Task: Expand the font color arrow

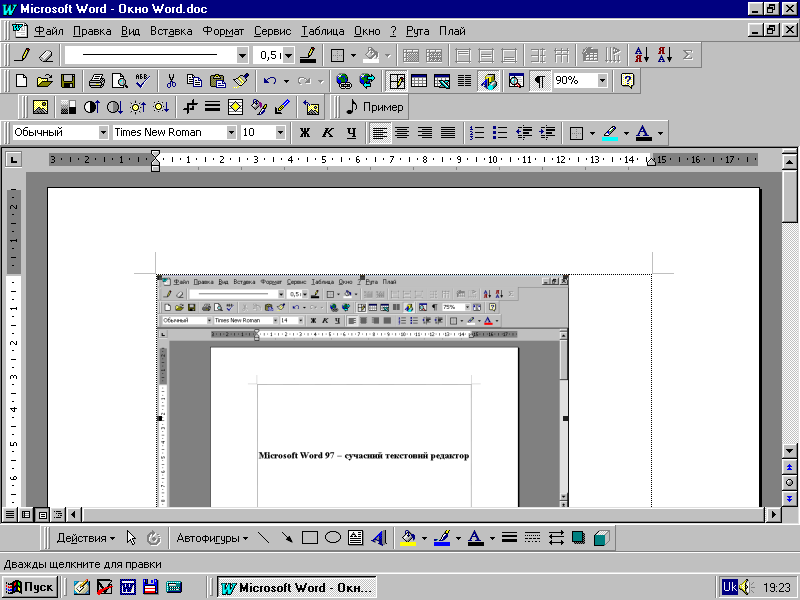Action: pos(660,133)
